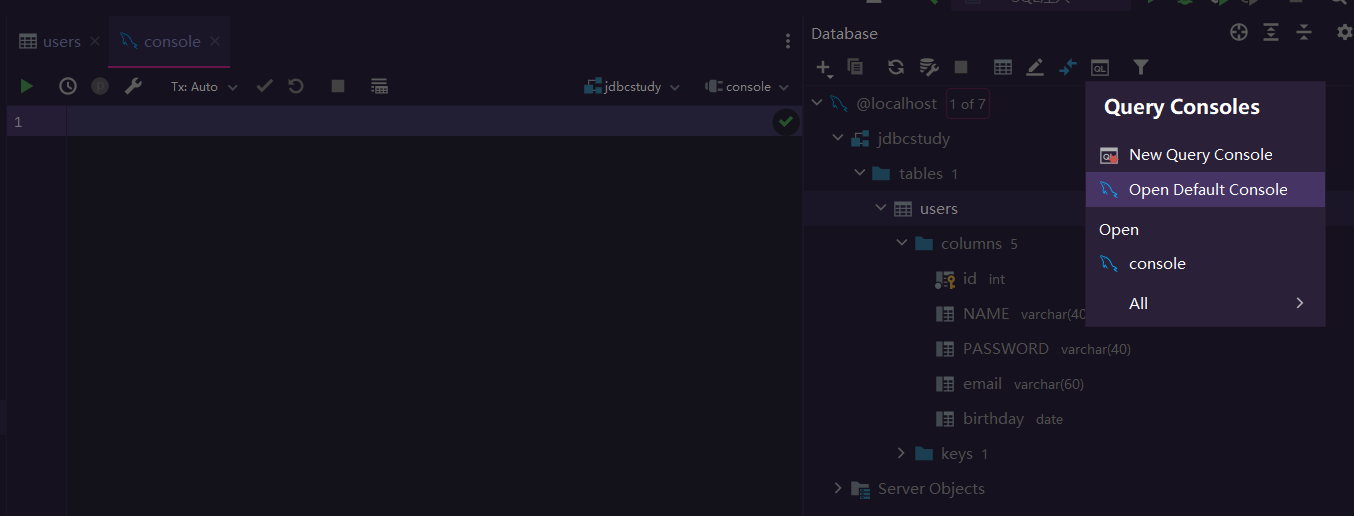Refresh the database tree
1354x516 pixels.
[x=896, y=67]
